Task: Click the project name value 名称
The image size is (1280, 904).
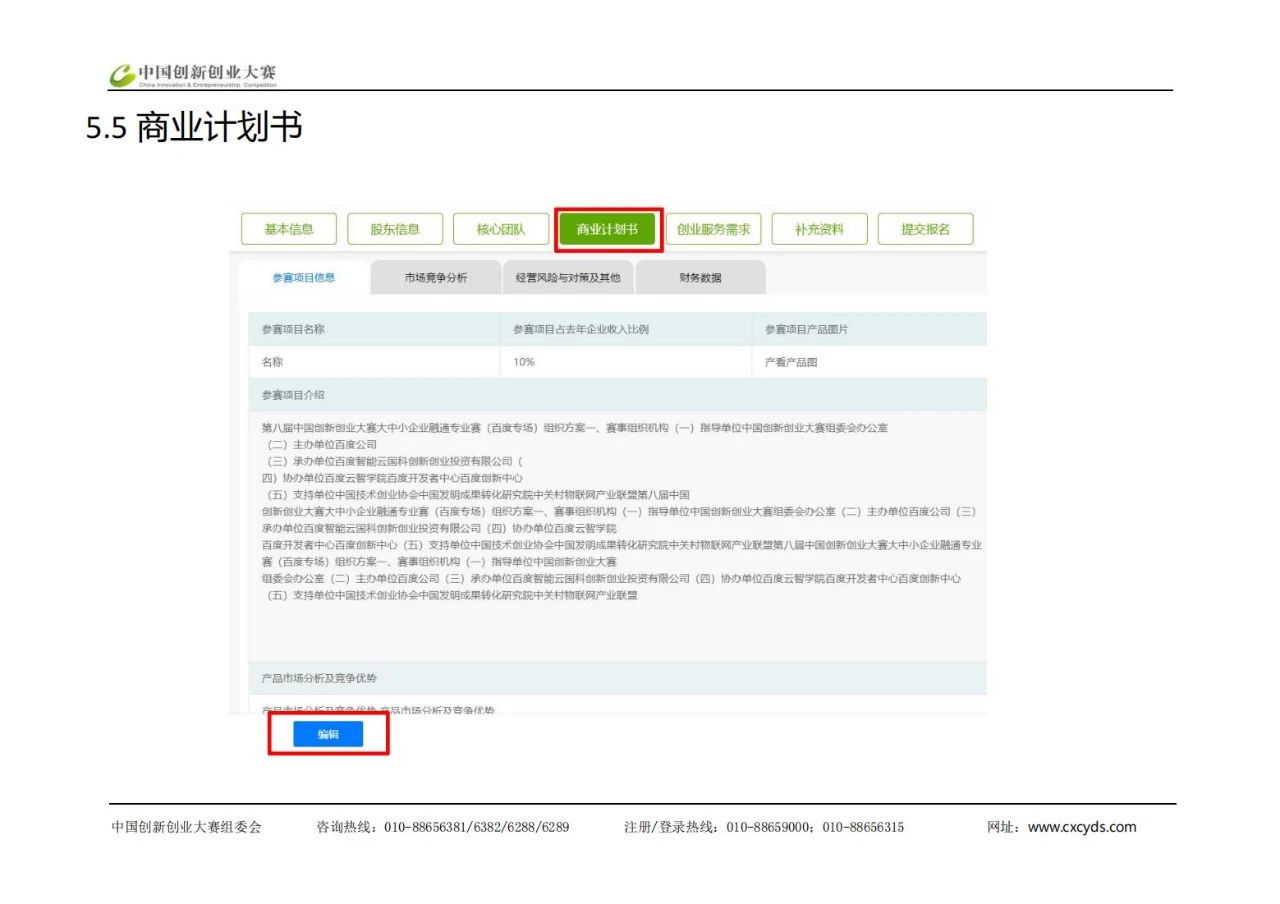Action: pyautogui.click(x=272, y=362)
